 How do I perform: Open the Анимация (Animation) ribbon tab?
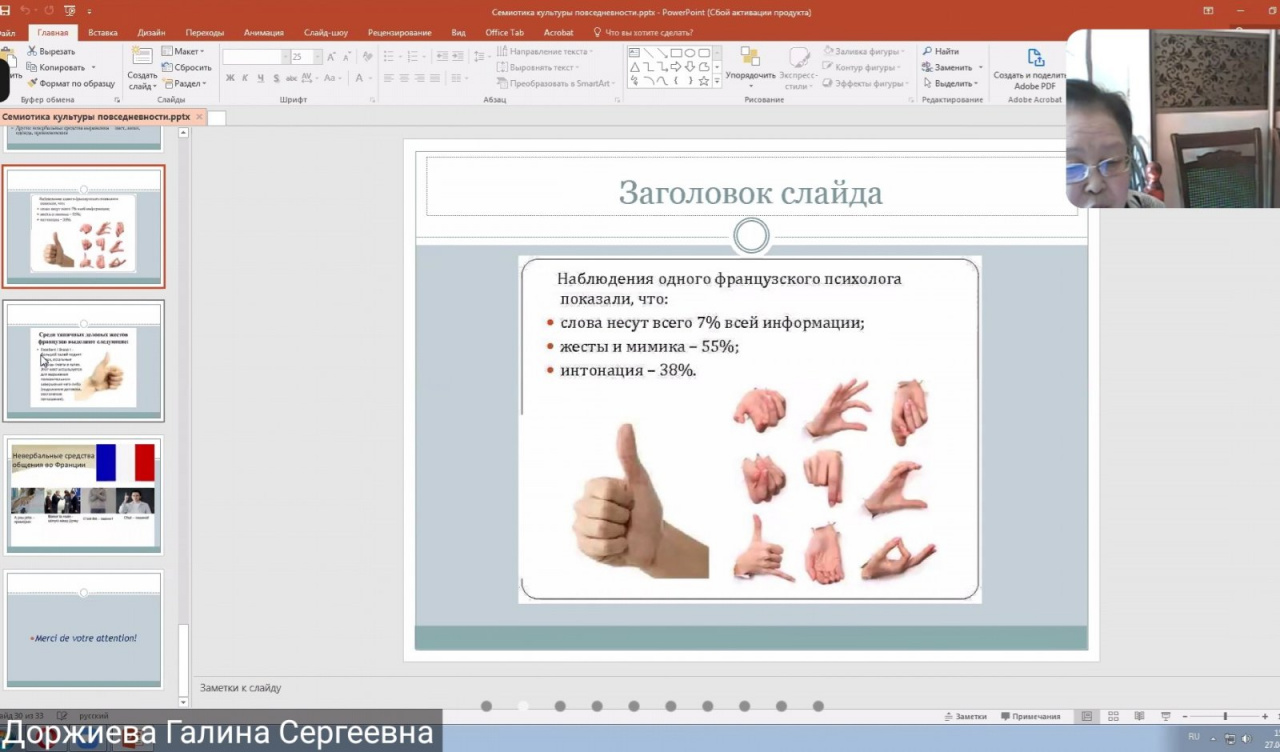coord(264,32)
